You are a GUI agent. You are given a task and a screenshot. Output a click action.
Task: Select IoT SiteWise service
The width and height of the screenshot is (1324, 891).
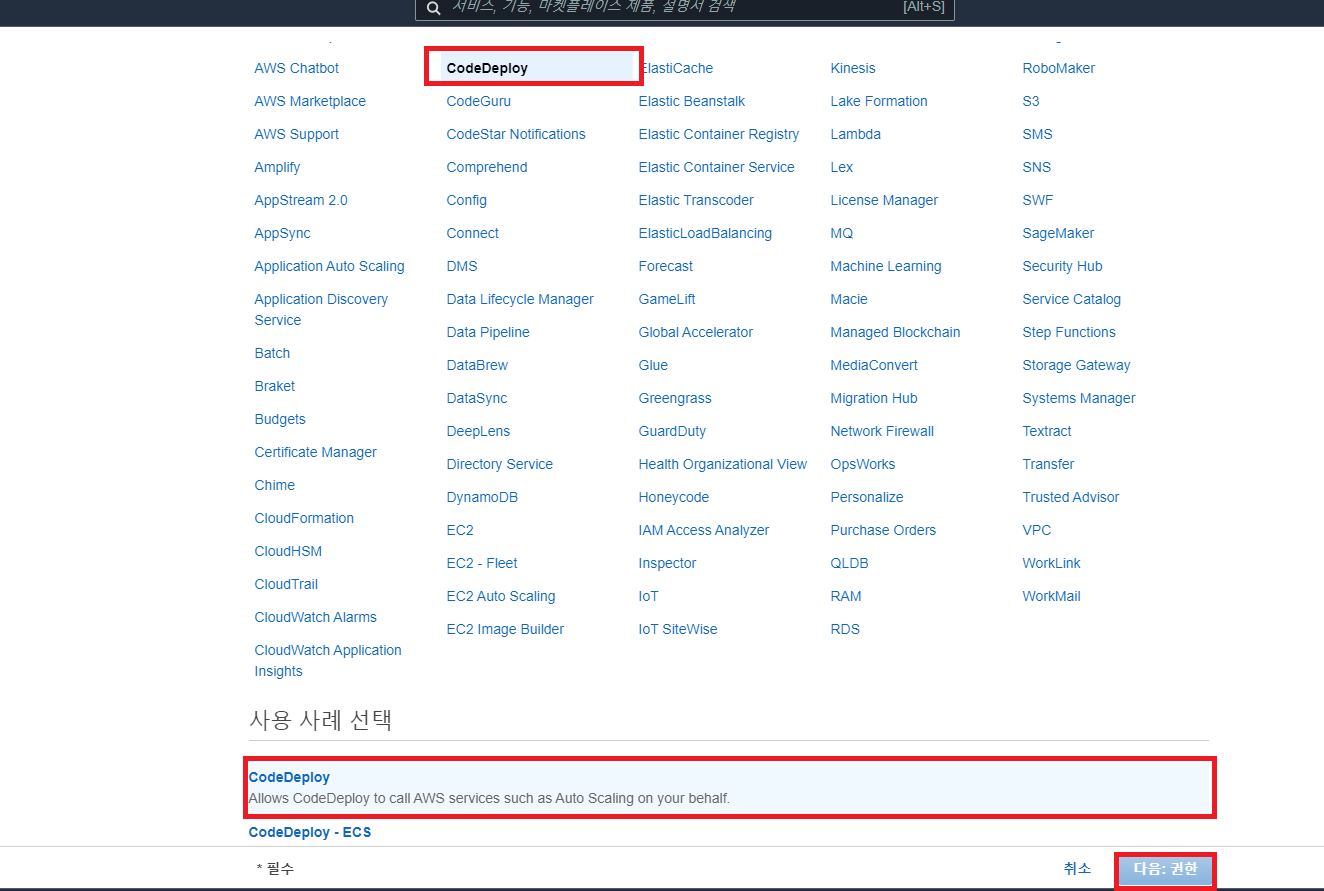coord(678,629)
